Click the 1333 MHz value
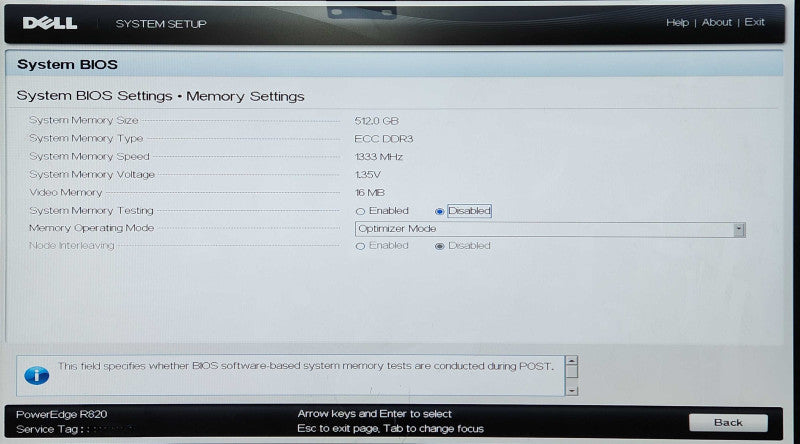The width and height of the screenshot is (800, 444). point(379,157)
